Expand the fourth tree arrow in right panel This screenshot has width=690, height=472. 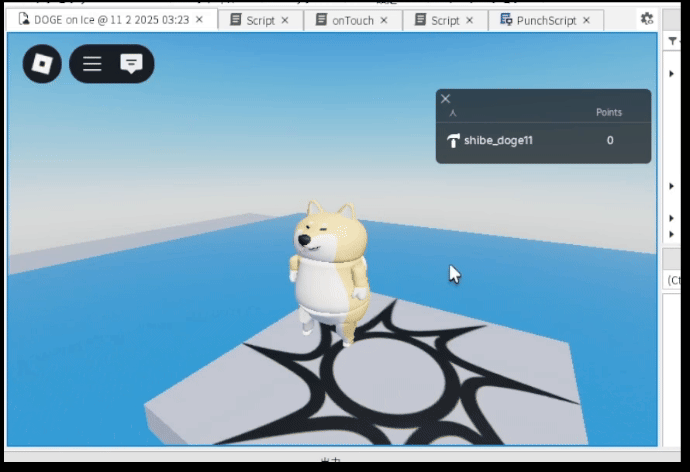coord(672,234)
